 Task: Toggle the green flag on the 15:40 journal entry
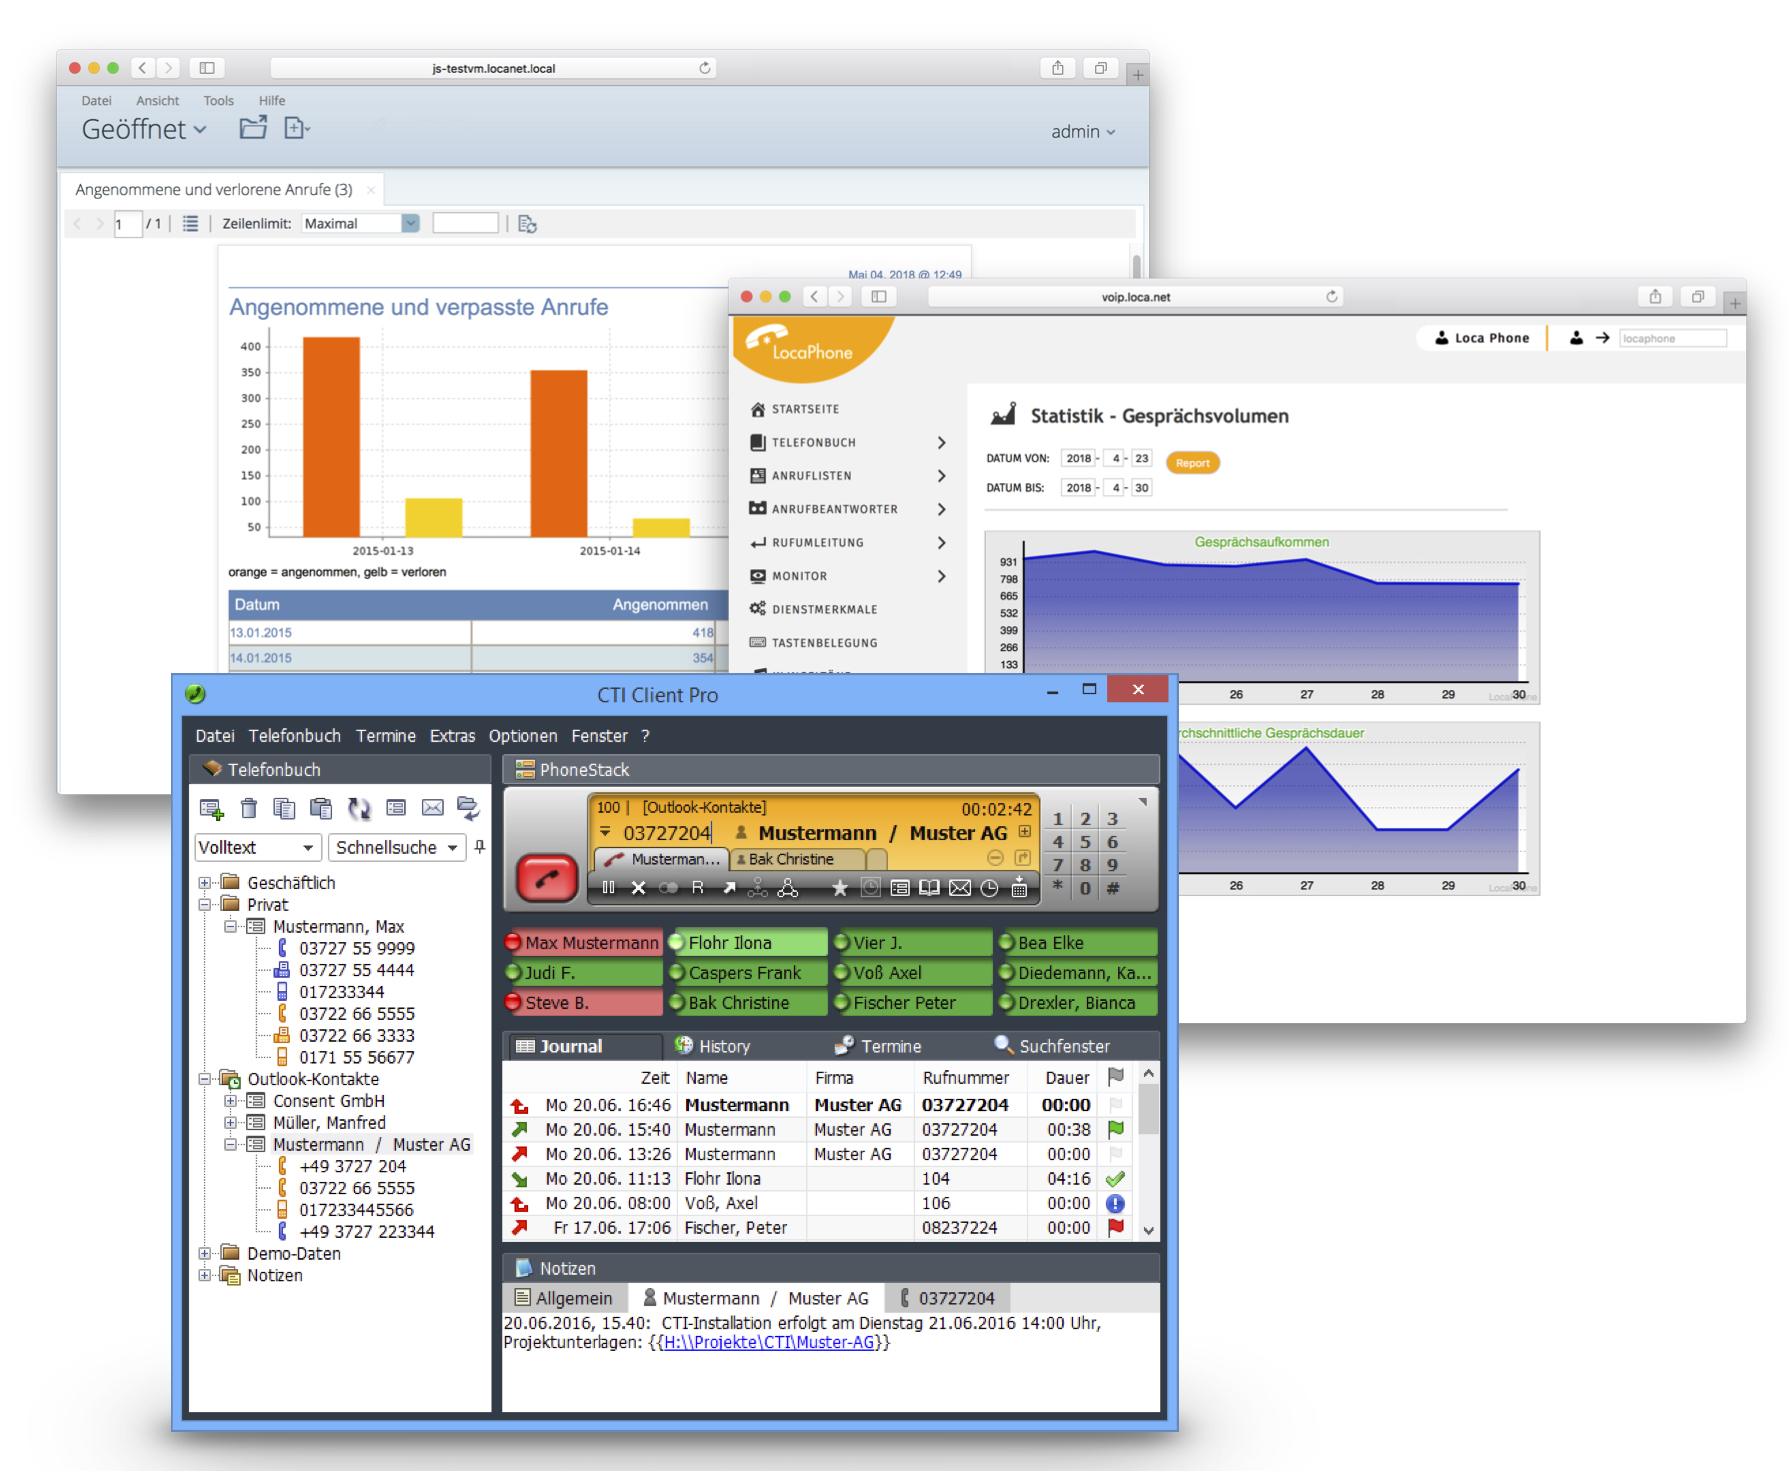coord(1116,1129)
